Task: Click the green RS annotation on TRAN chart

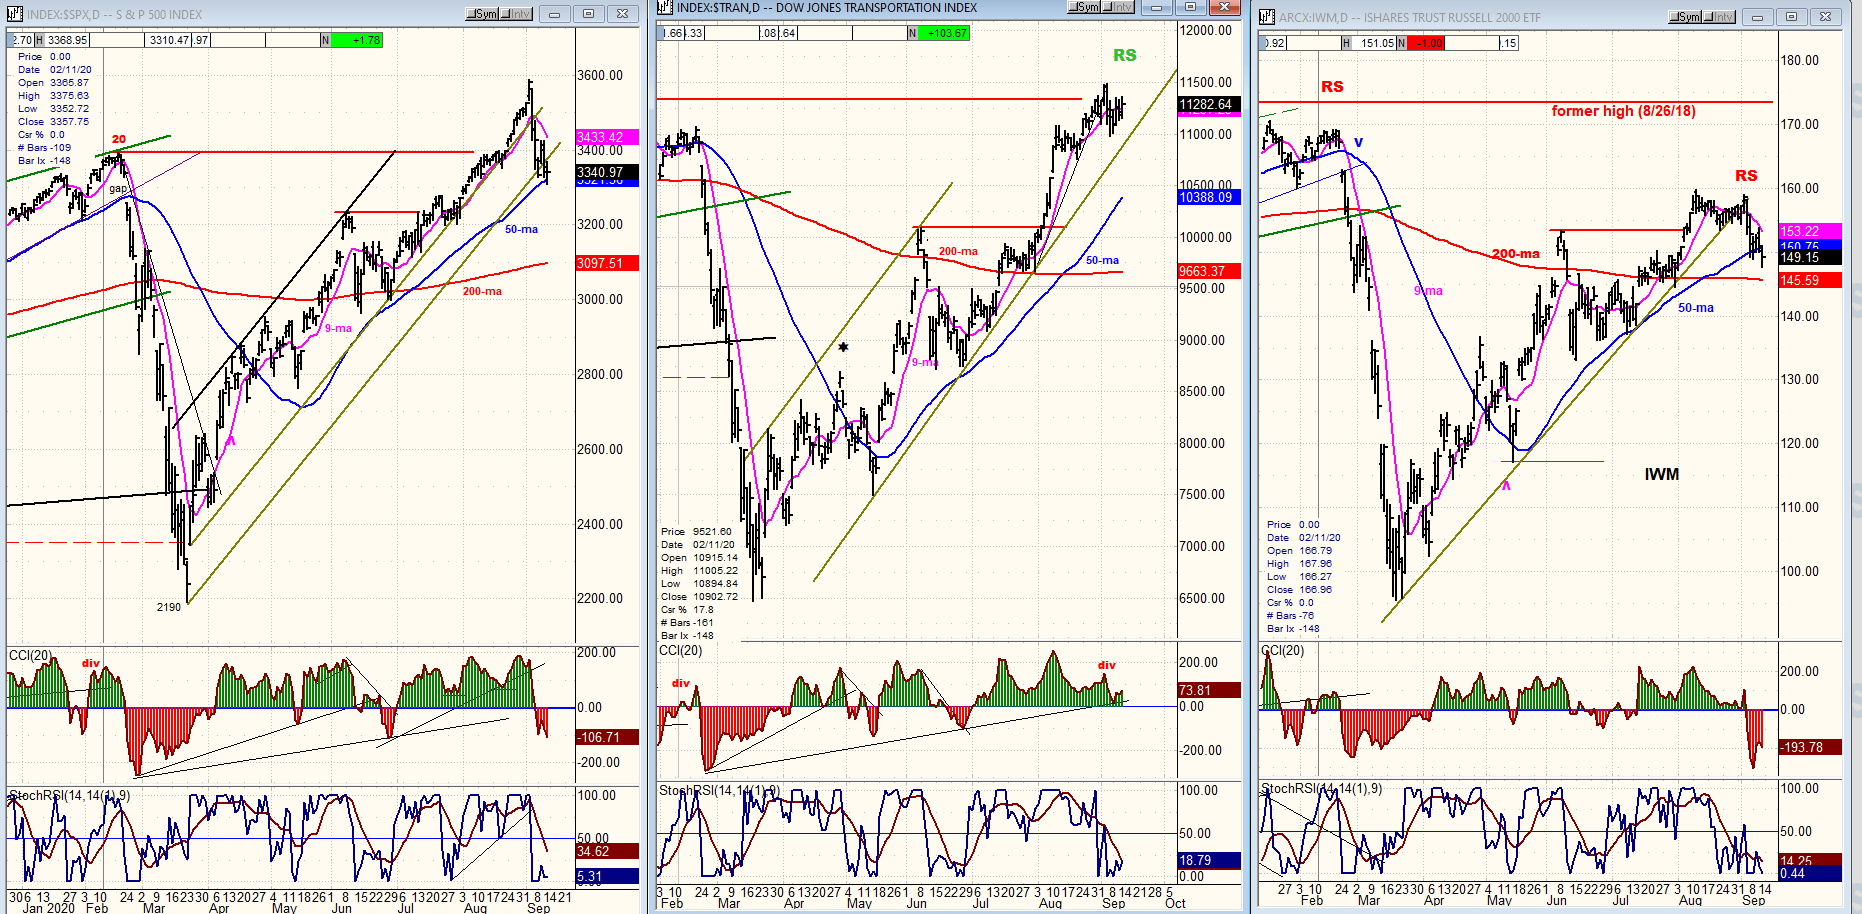Action: click(x=1125, y=55)
